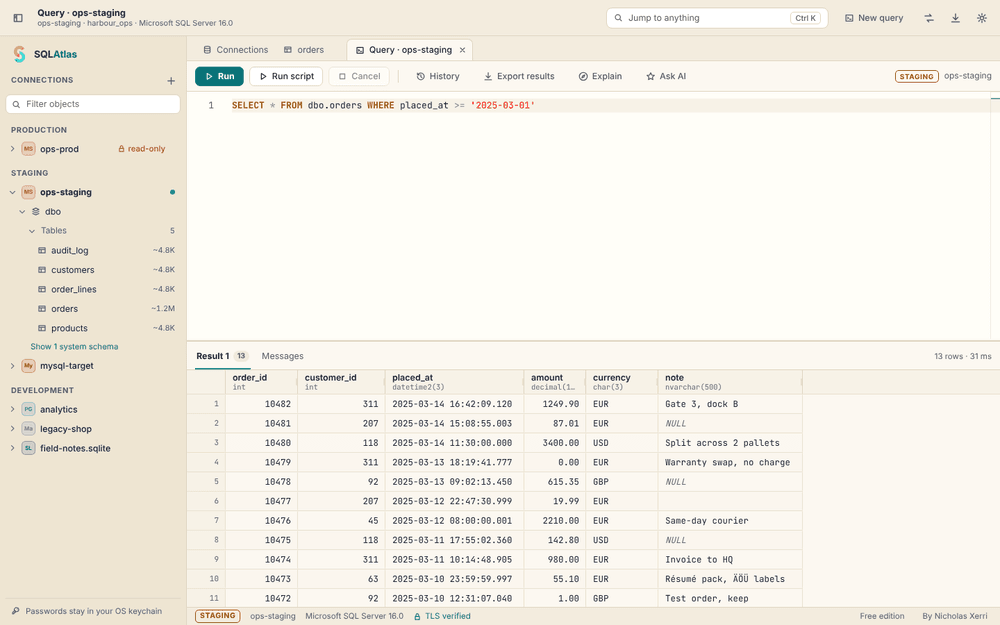Run the current query

tap(219, 76)
